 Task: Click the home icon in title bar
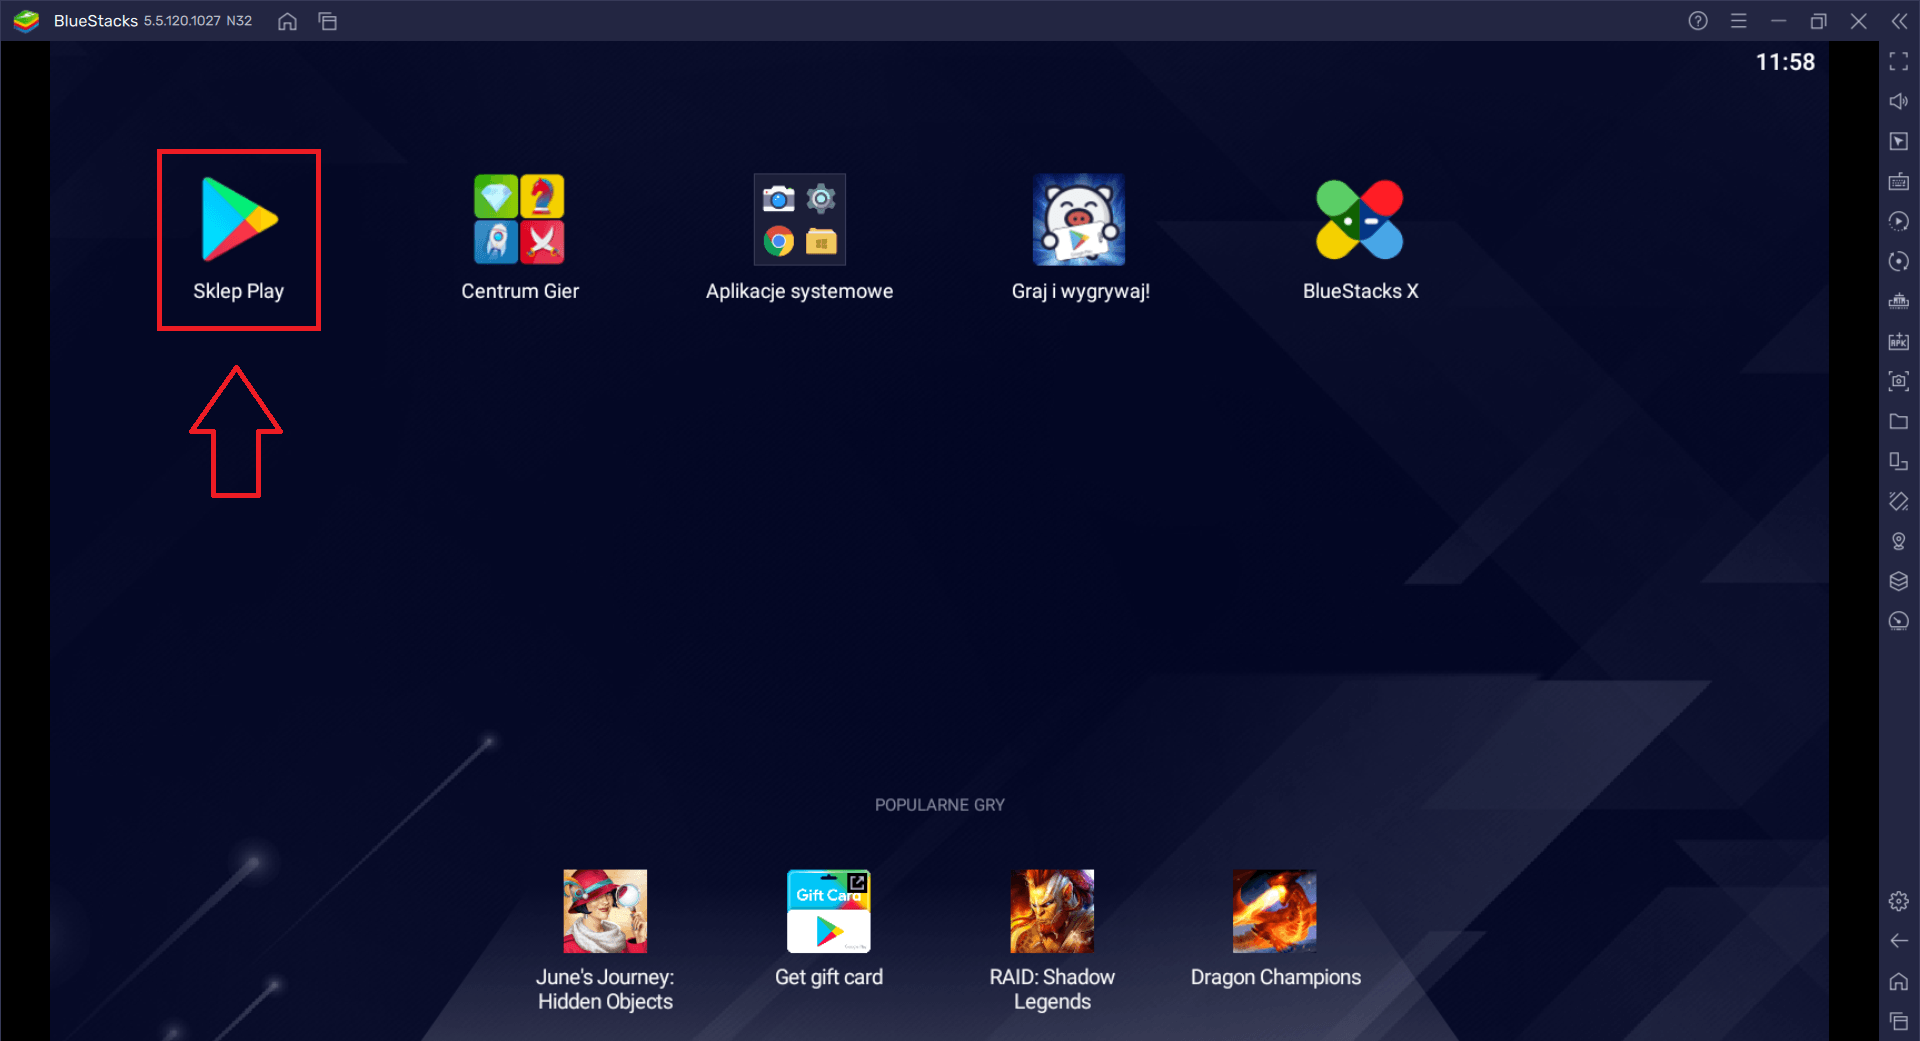pos(287,21)
